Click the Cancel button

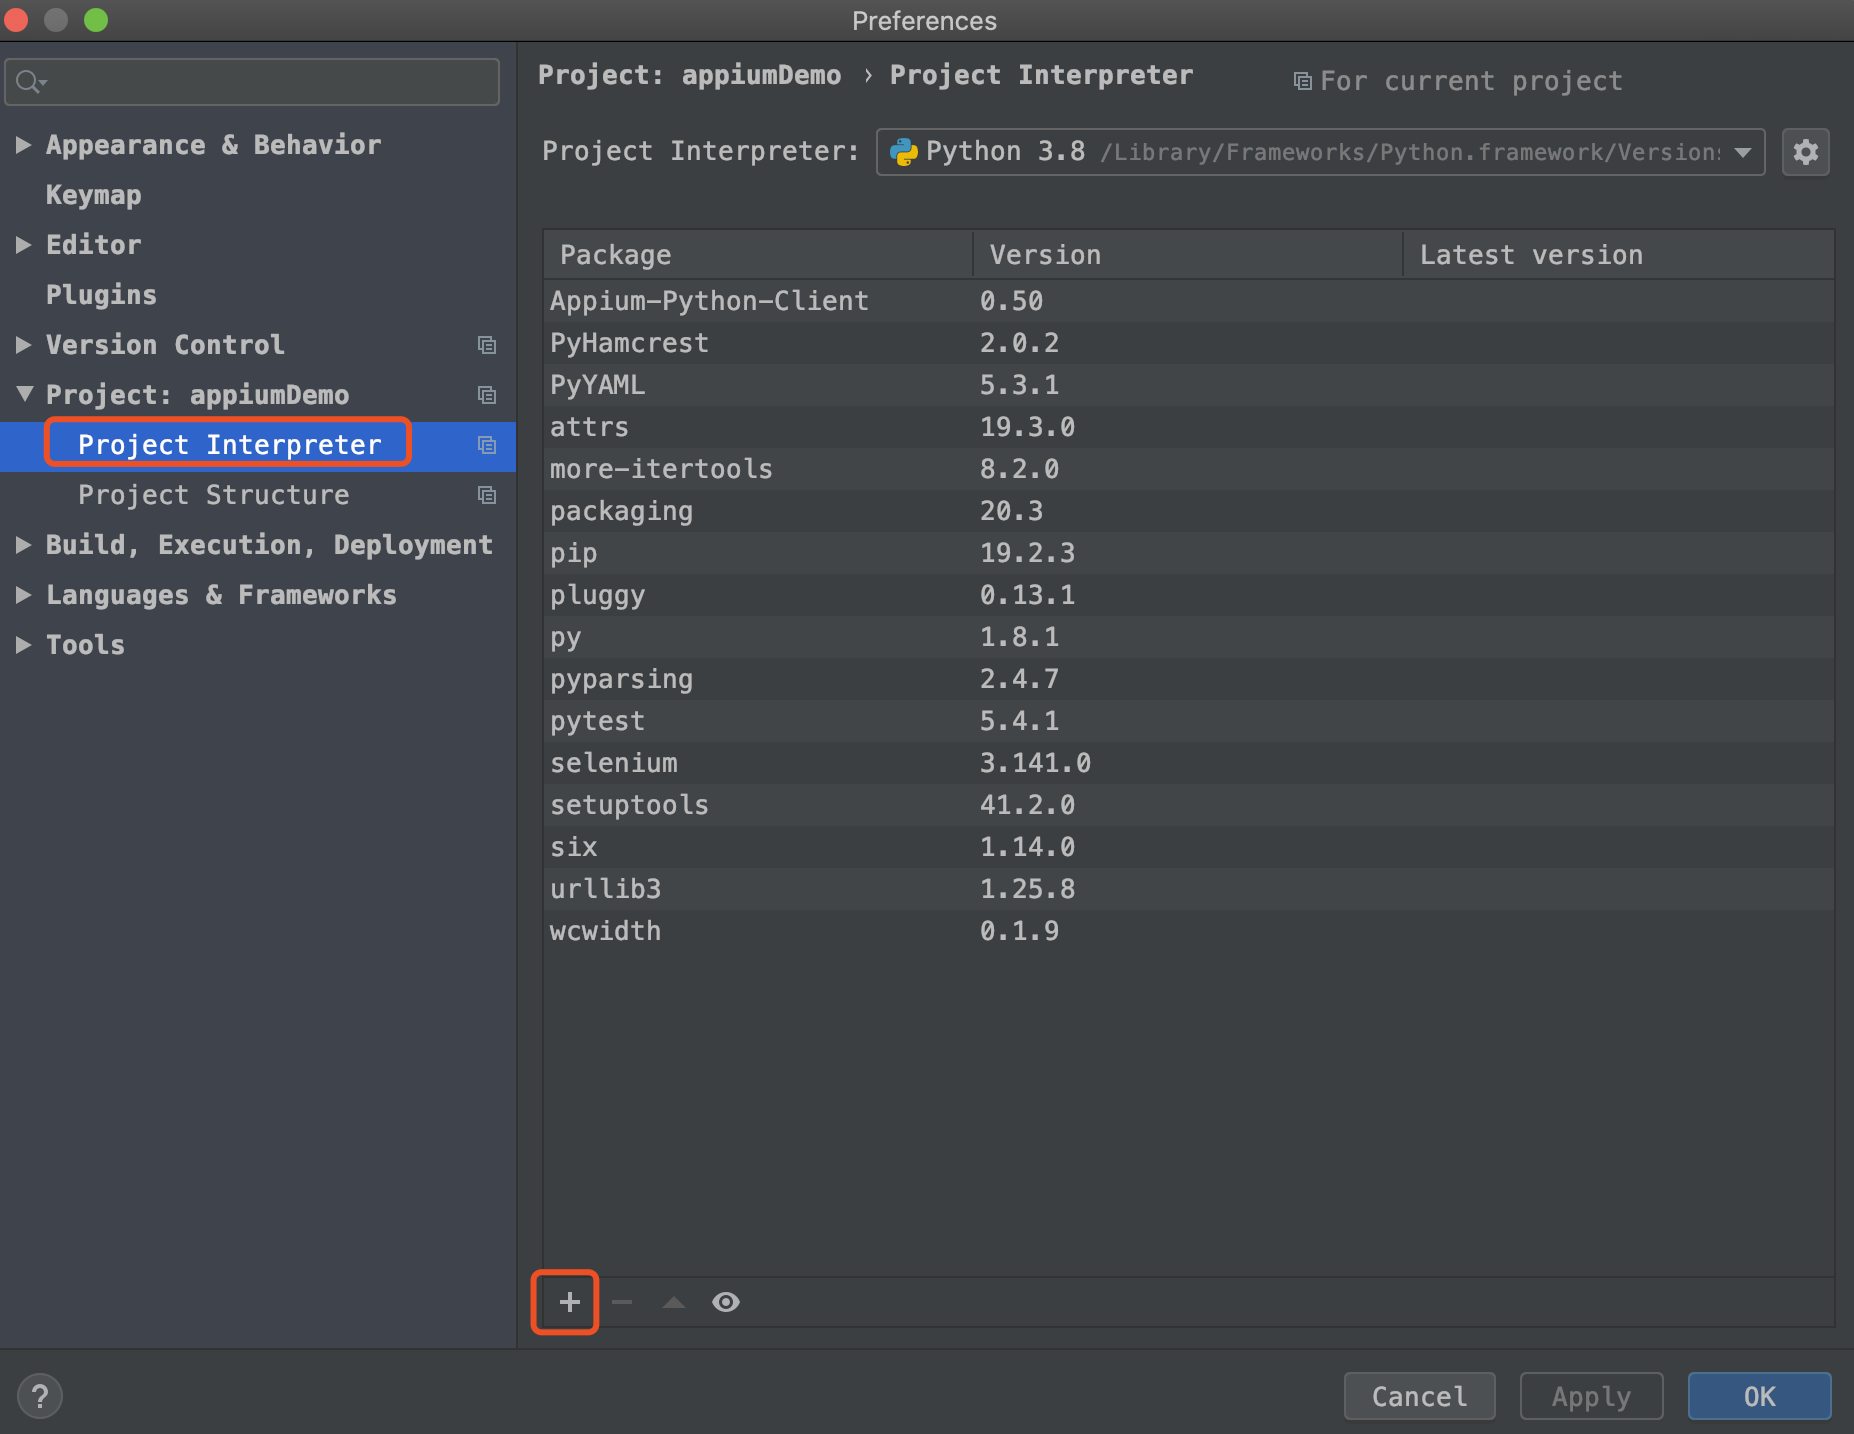tap(1420, 1396)
